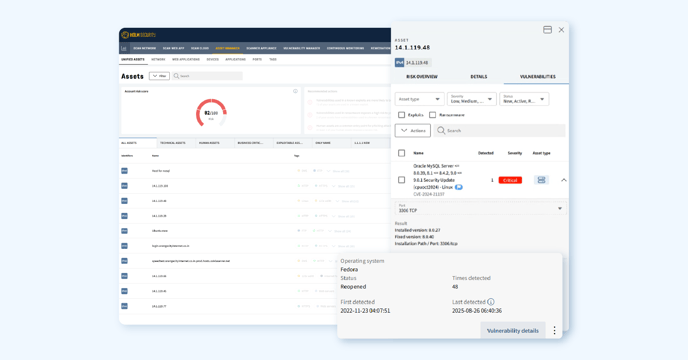
Task: Toggle the Exploits checkbox
Action: (401, 115)
